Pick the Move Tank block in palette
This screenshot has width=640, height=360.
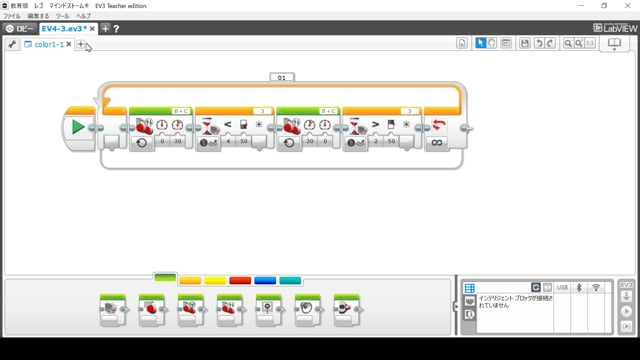coord(230,310)
